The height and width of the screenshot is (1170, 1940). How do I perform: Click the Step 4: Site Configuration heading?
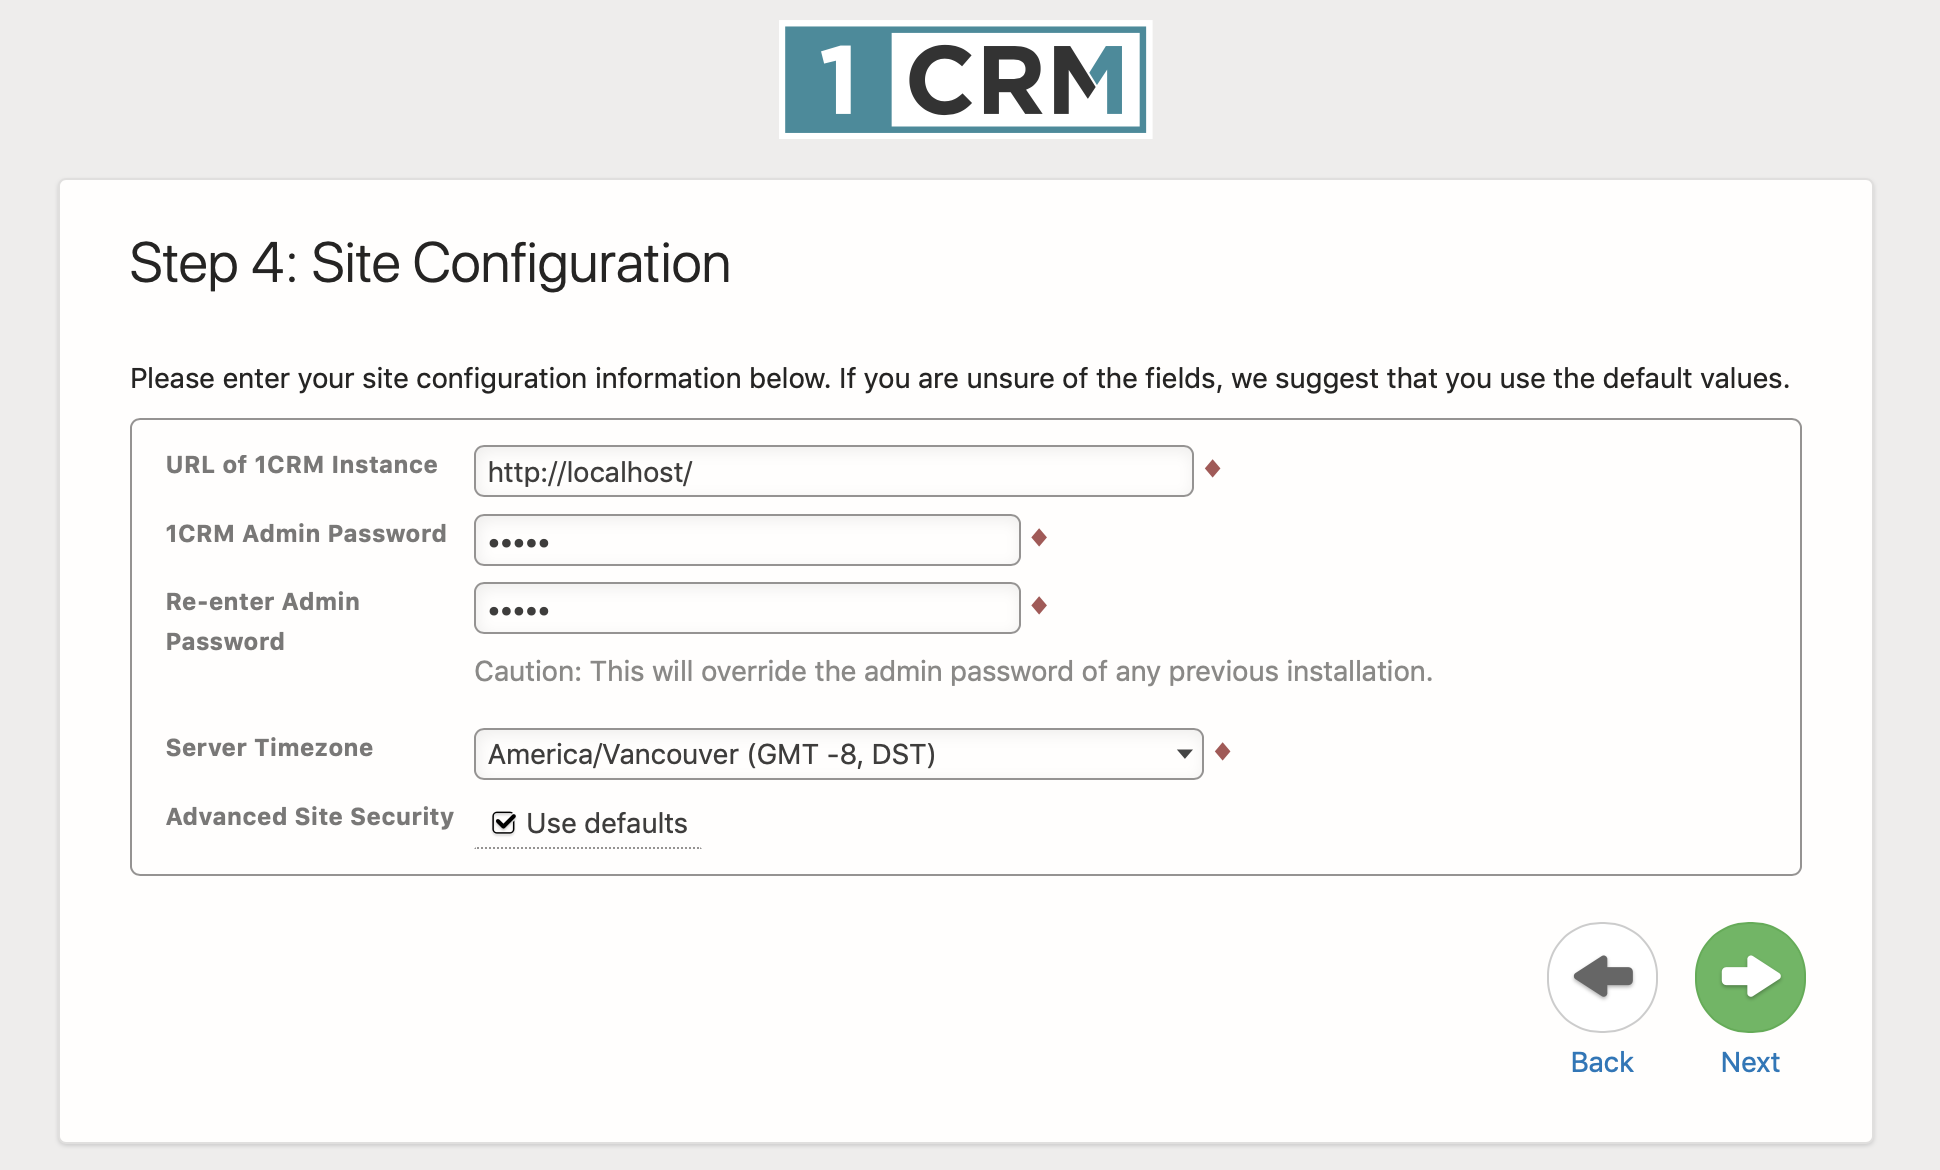pos(430,264)
